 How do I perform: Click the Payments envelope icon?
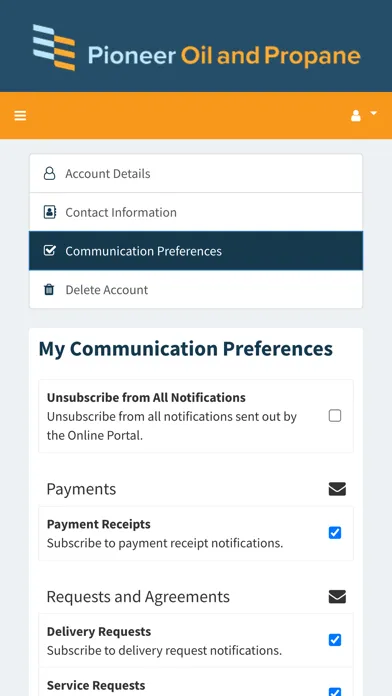(x=337, y=489)
